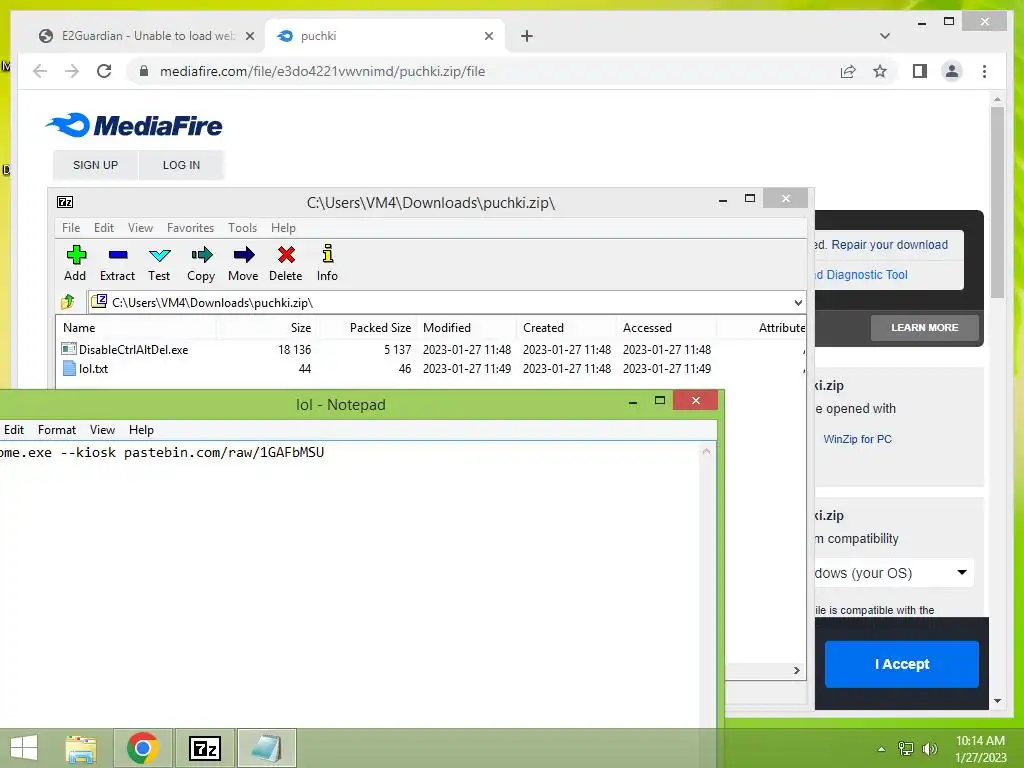Open the Tools menu in 7-Zip
Image resolution: width=1024 pixels, height=768 pixels.
[242, 227]
